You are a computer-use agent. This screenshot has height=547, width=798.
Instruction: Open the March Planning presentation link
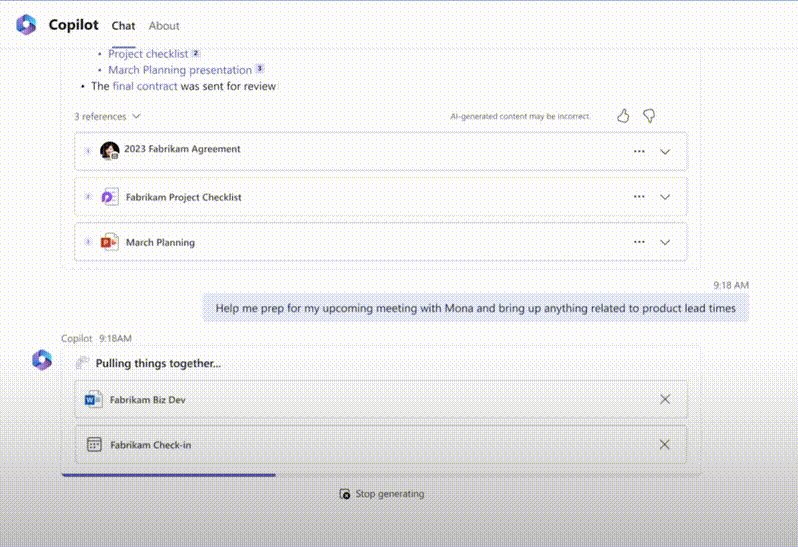pyautogui.click(x=180, y=70)
